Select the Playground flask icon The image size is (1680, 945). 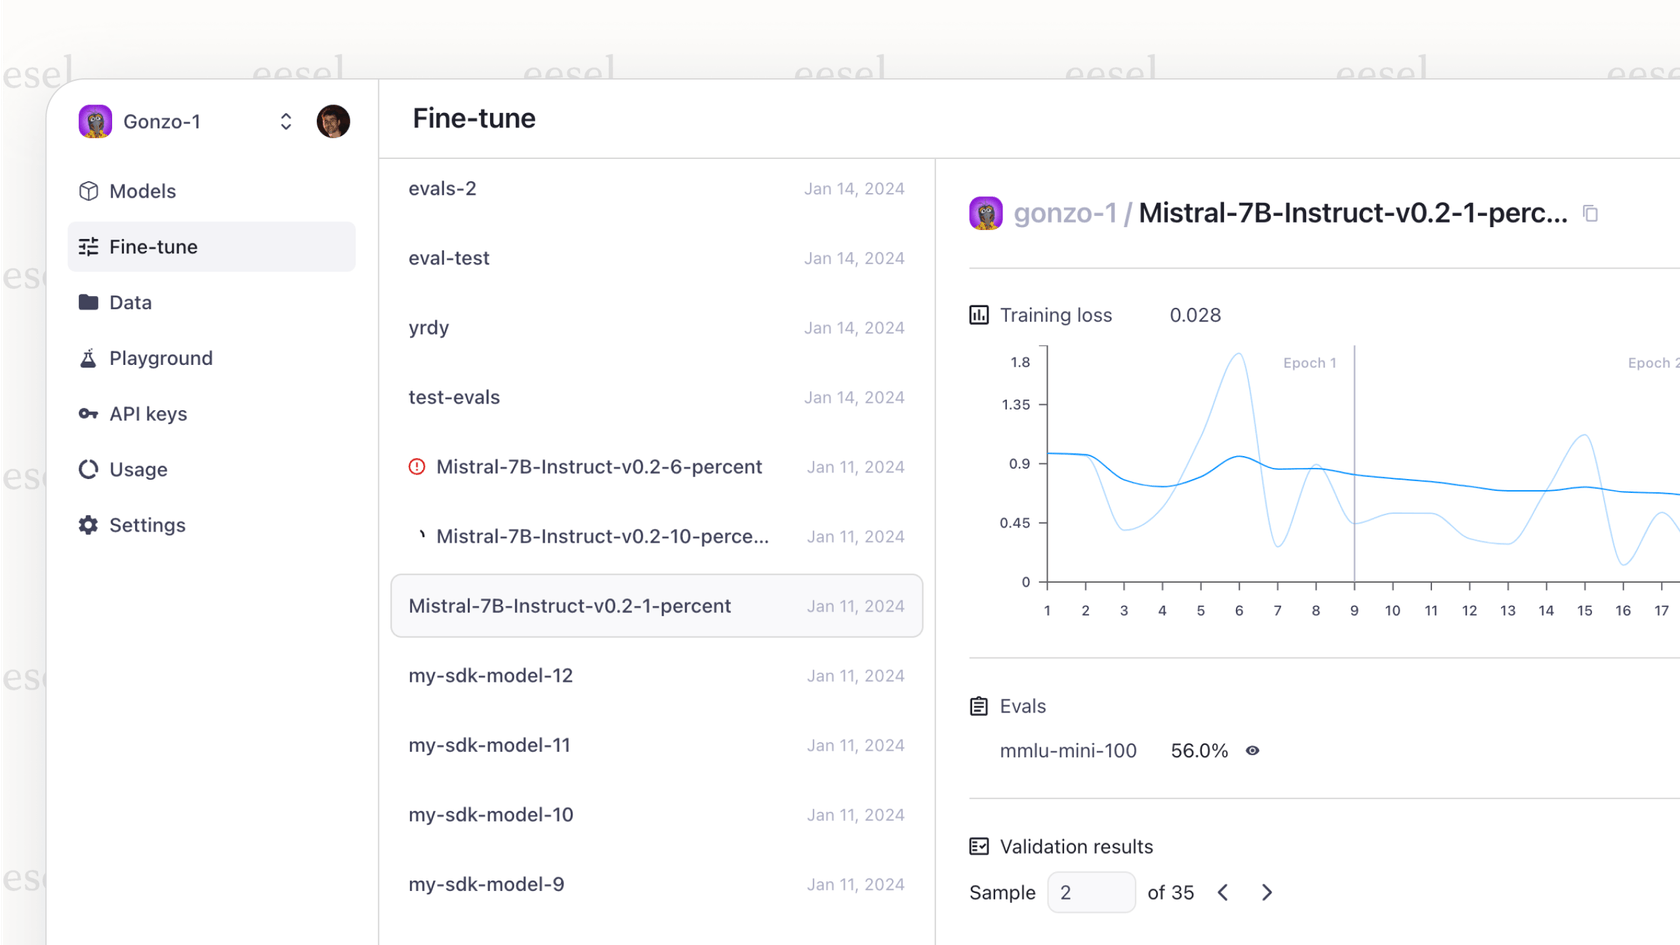(x=88, y=358)
